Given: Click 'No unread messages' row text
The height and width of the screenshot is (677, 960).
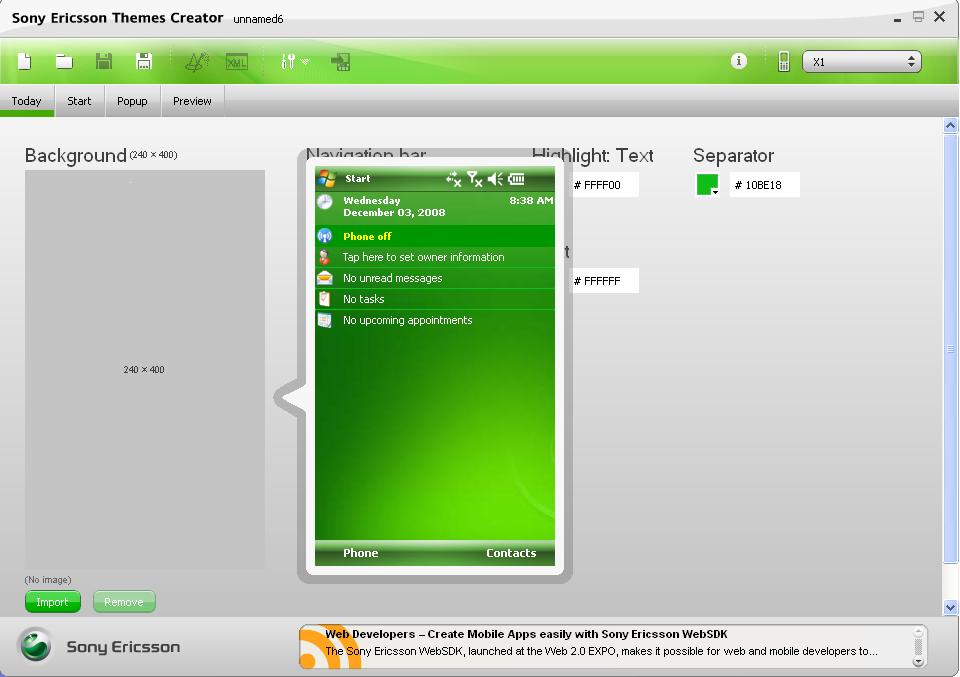Looking at the screenshot, I should pyautogui.click(x=392, y=278).
